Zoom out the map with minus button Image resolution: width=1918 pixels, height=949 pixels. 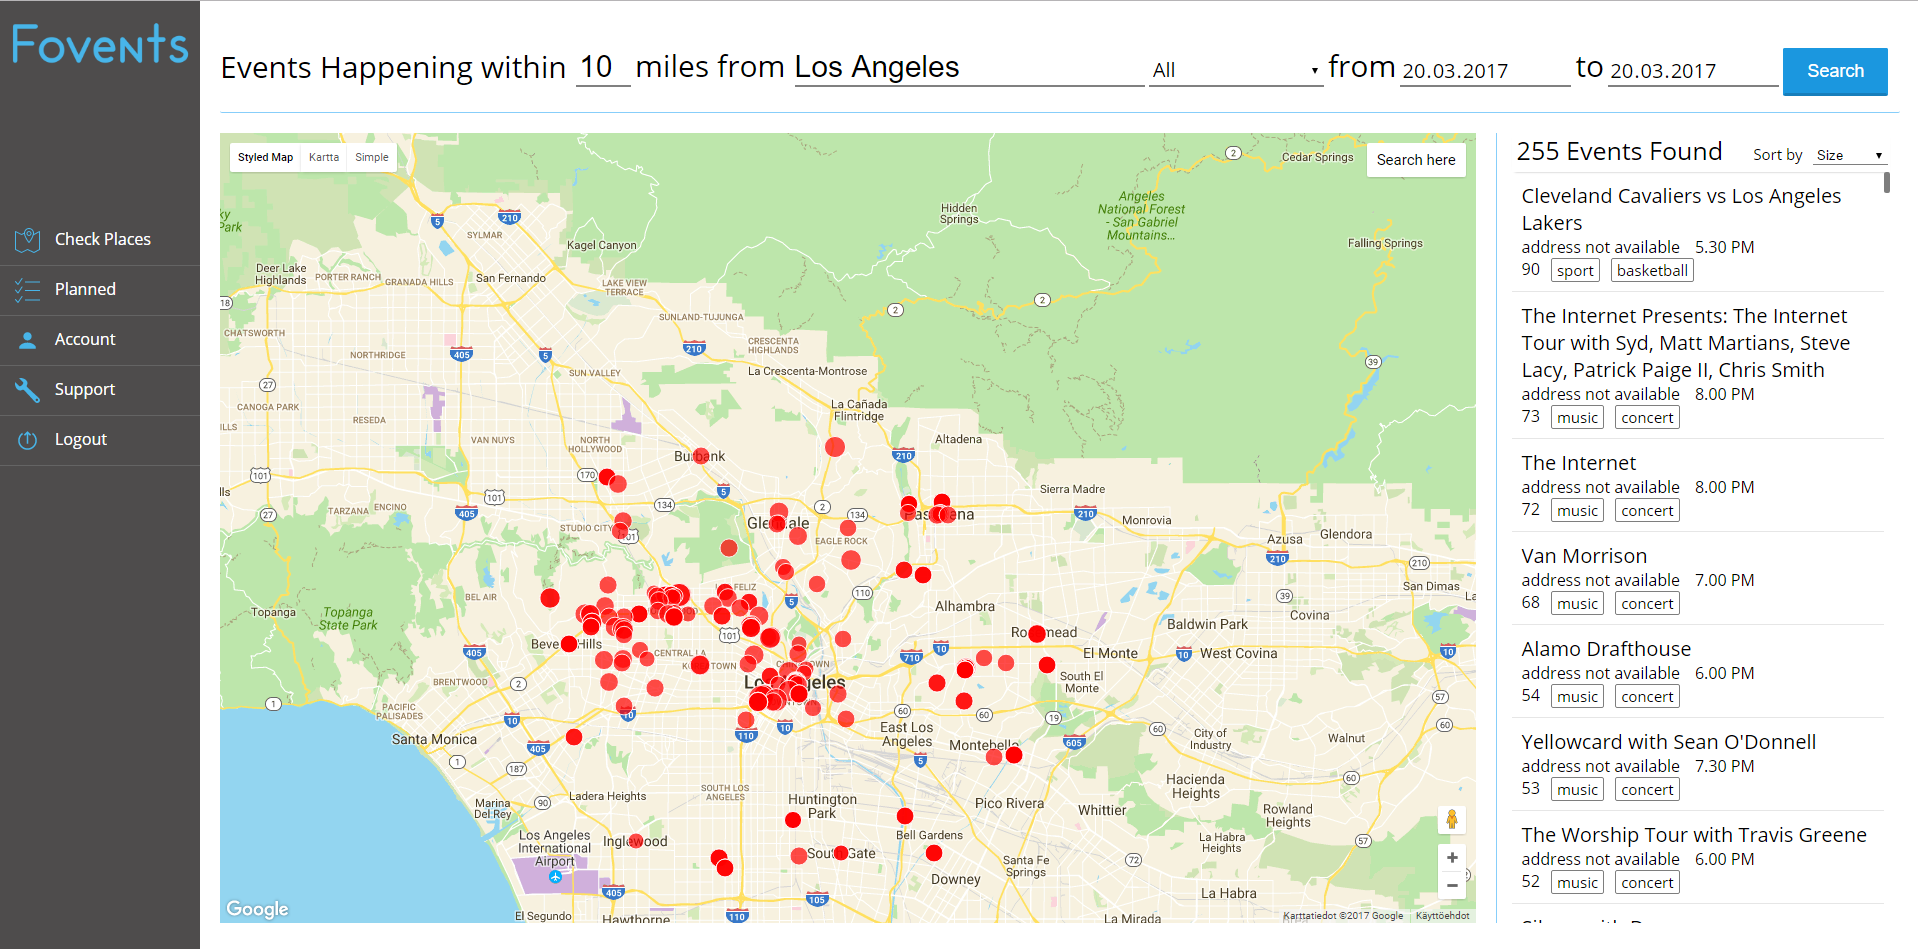coord(1452,885)
